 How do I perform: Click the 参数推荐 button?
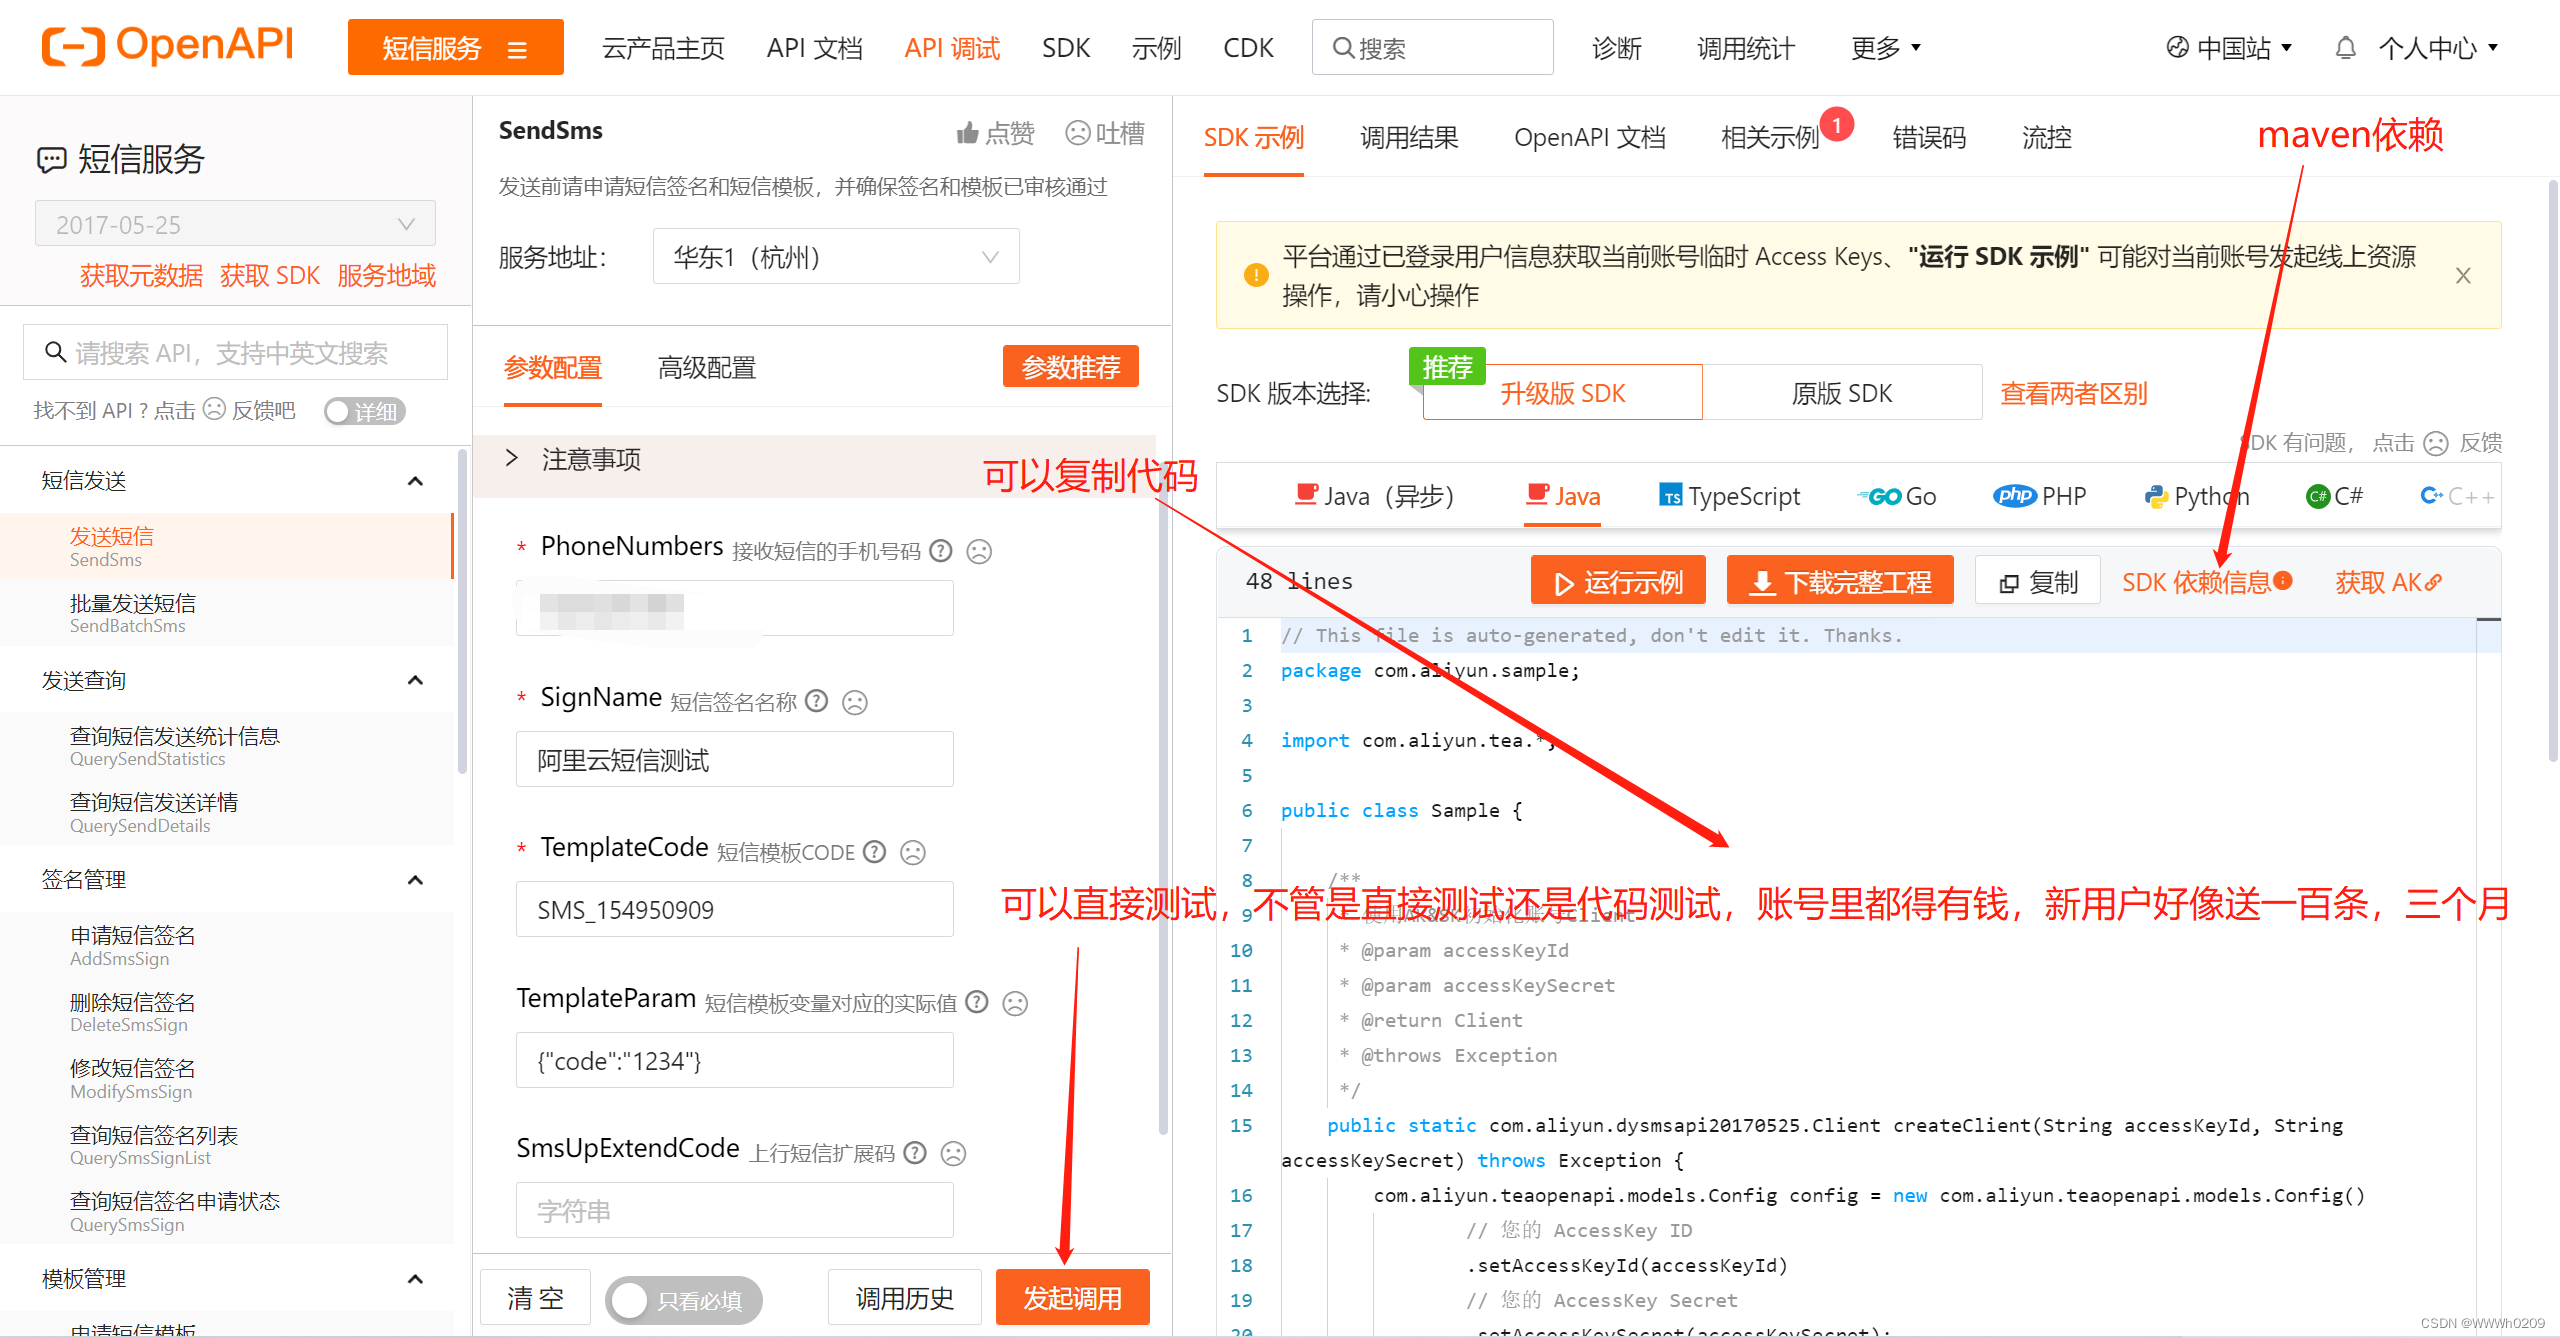point(1070,367)
